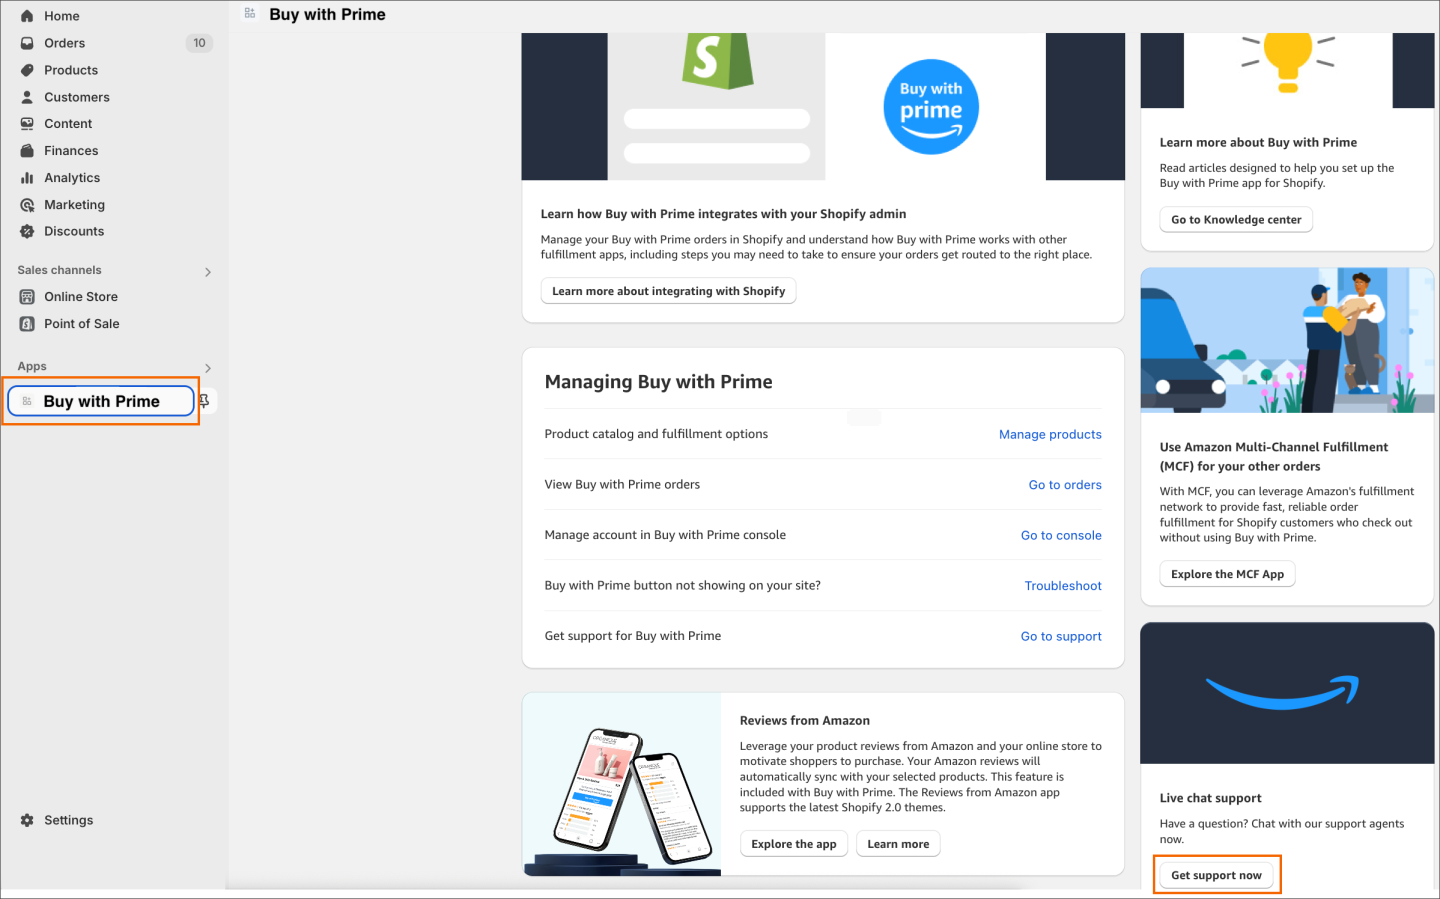This screenshot has width=1440, height=899.
Task: Select the Customers icon
Action: pyautogui.click(x=27, y=96)
